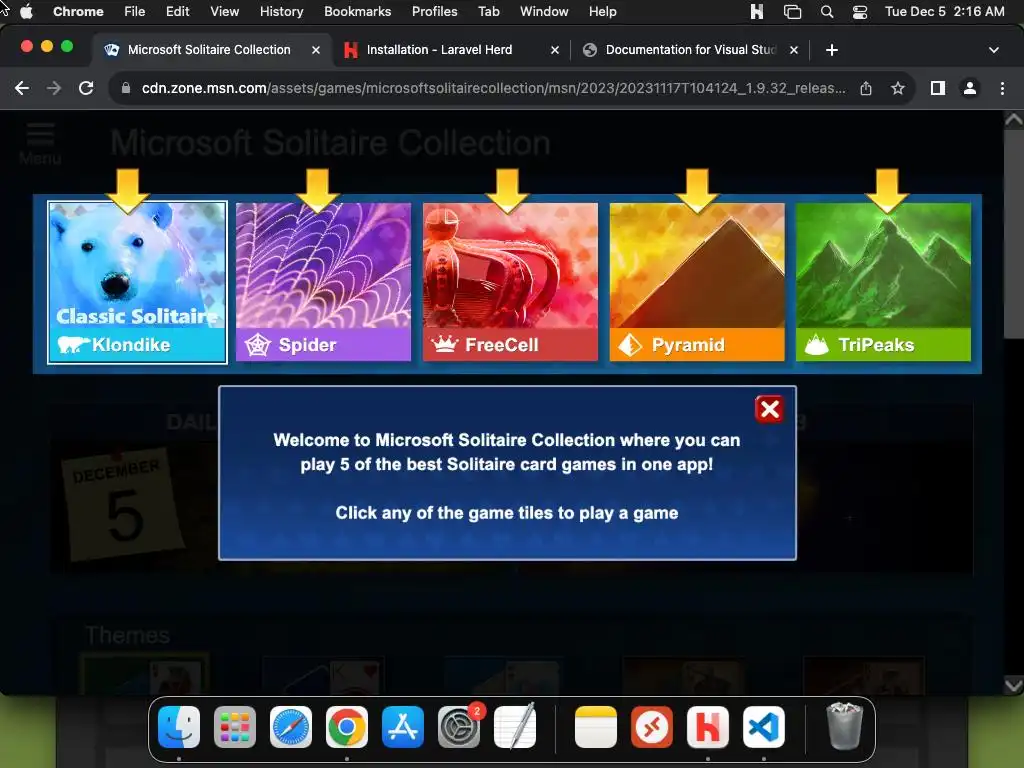Viewport: 1024px width, 768px height.
Task: Close the welcome dialog with red X
Action: tap(769, 409)
